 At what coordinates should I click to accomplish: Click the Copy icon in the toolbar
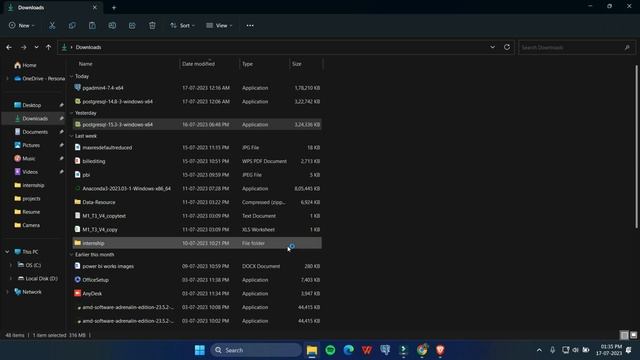(x=72, y=25)
